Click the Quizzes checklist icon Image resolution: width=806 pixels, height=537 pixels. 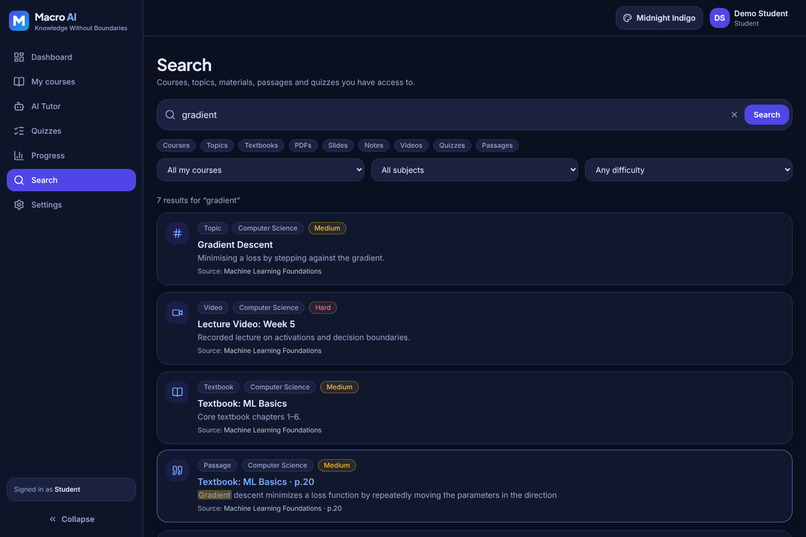[x=19, y=131]
